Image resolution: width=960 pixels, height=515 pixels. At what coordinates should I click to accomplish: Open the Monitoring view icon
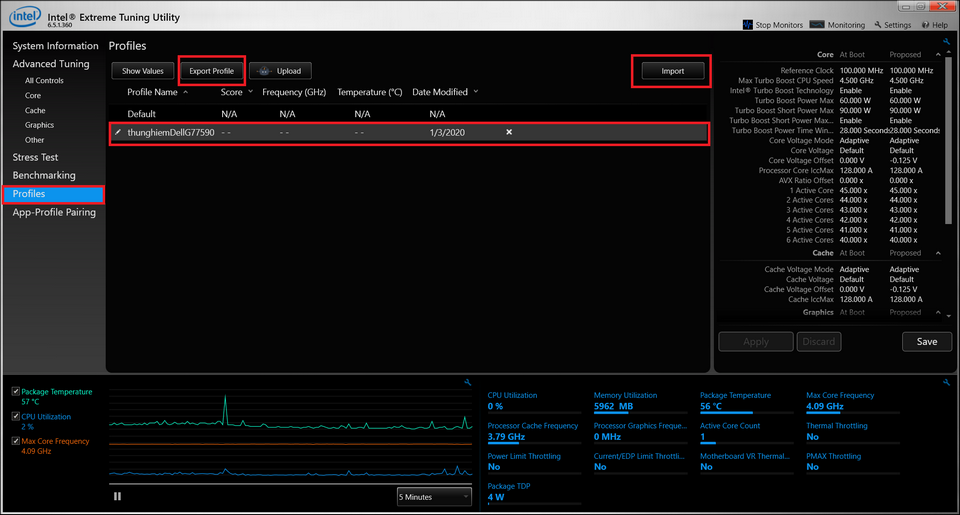tap(817, 24)
